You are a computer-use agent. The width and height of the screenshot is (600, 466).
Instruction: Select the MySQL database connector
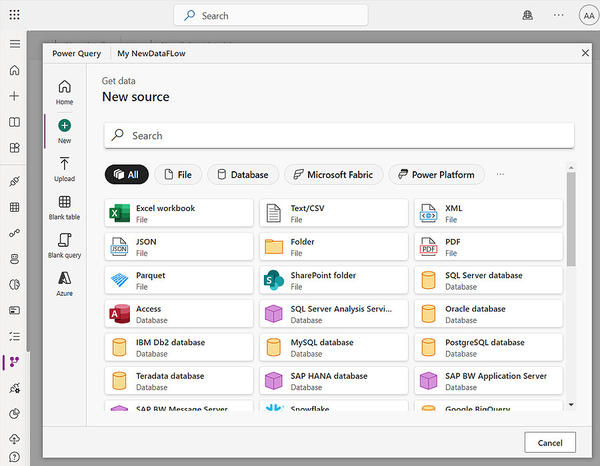click(x=334, y=347)
